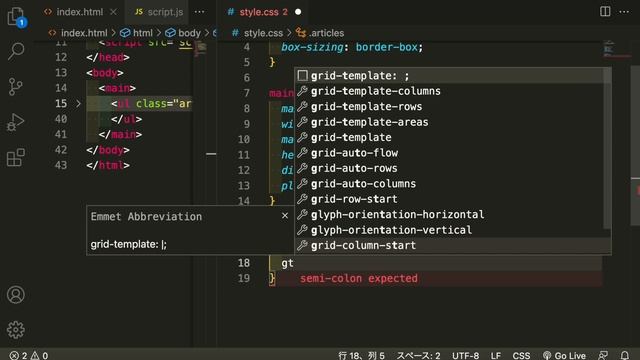Click errors and warnings status indicator
640x360 pixels.
[29, 355]
